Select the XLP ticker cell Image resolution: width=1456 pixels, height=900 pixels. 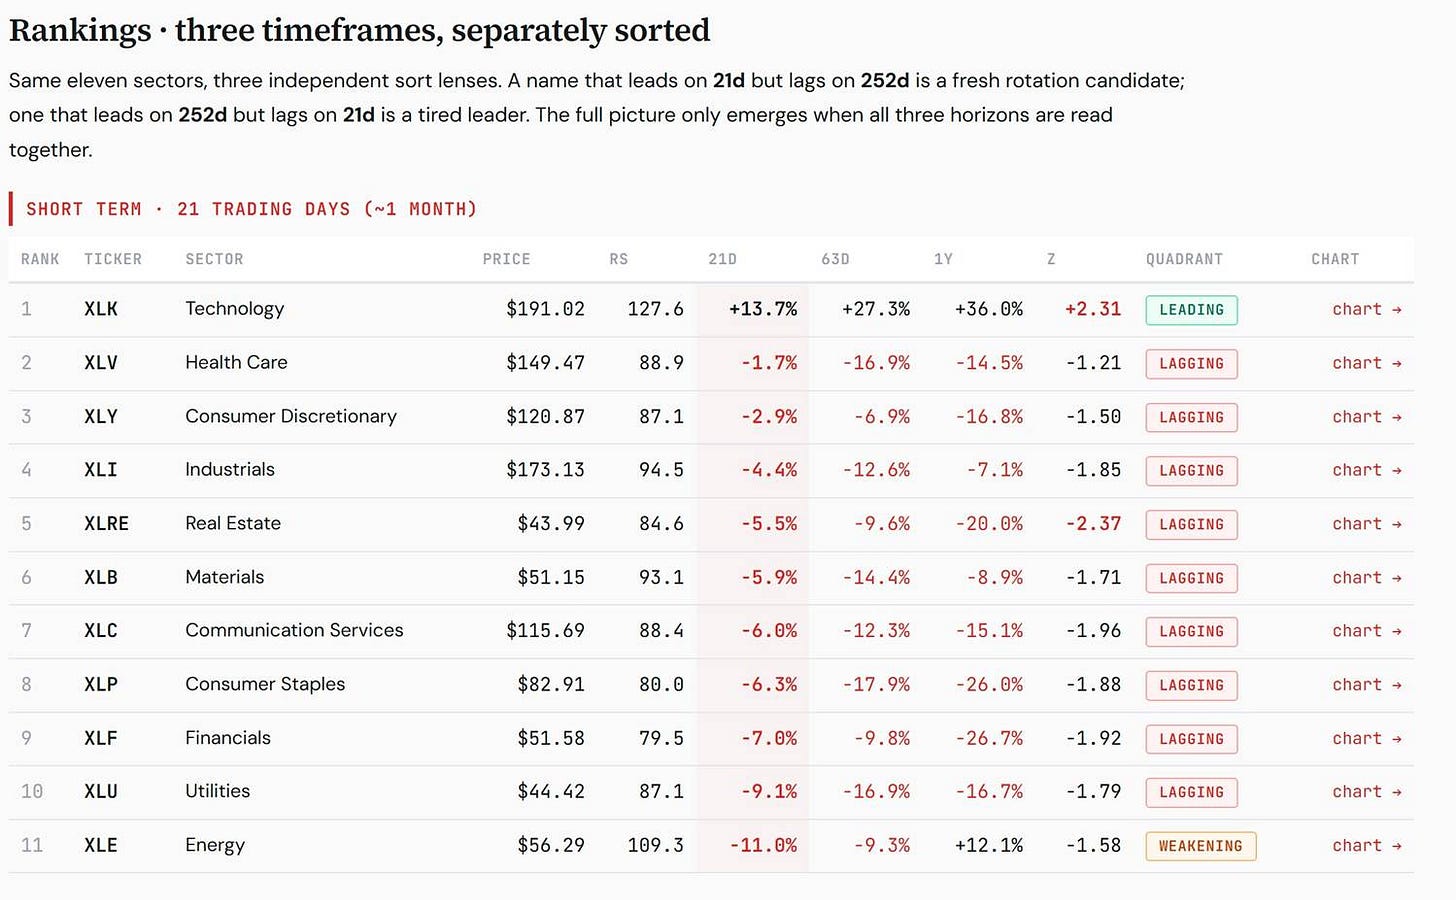pyautogui.click(x=101, y=685)
